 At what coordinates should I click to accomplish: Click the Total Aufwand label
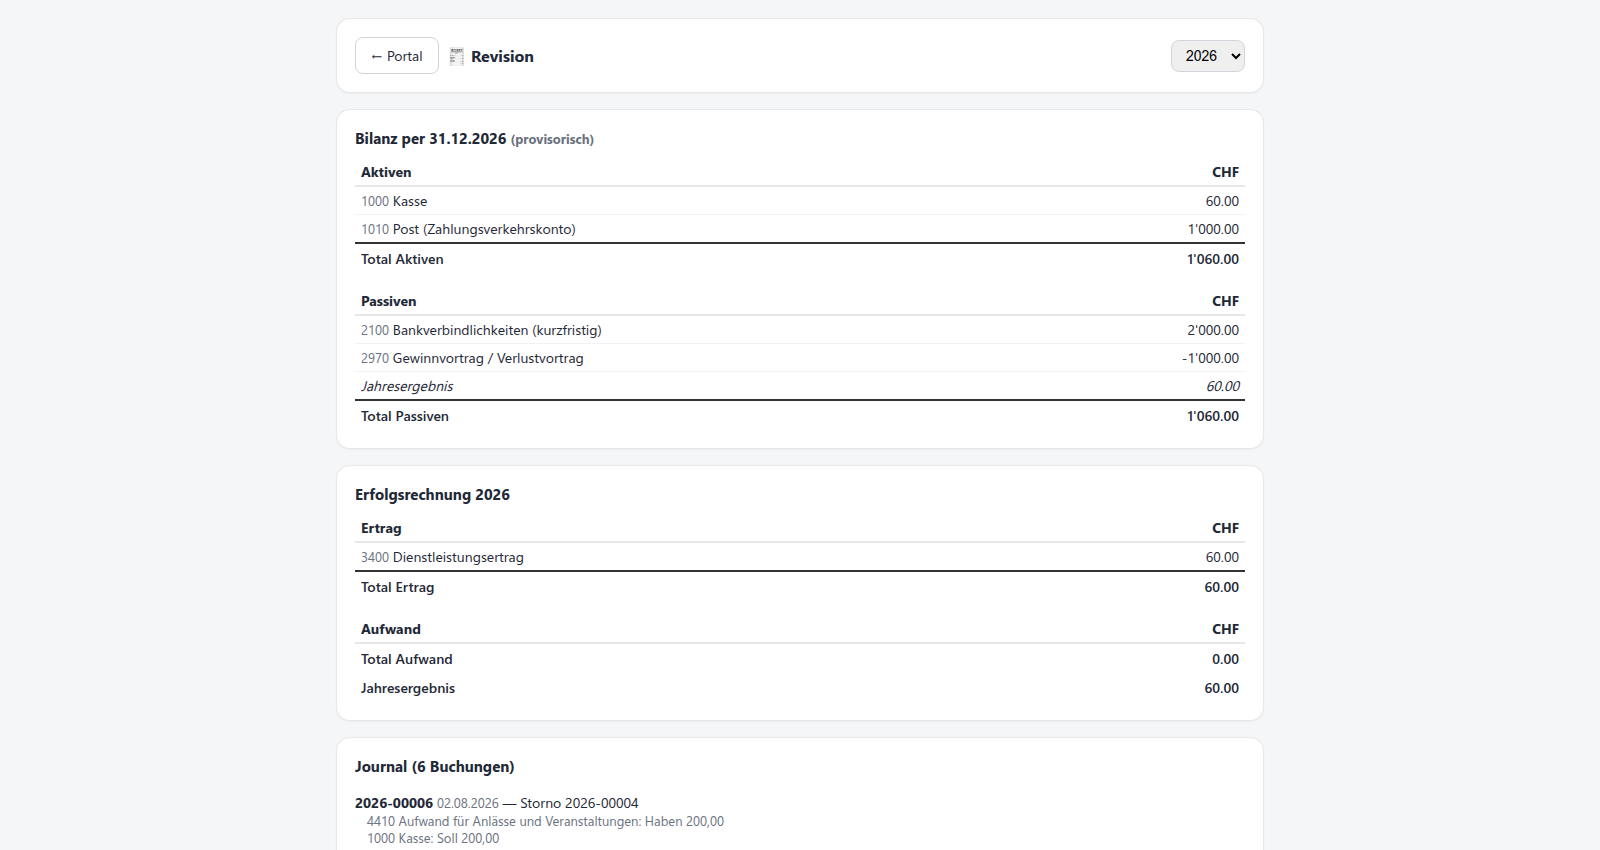click(407, 659)
